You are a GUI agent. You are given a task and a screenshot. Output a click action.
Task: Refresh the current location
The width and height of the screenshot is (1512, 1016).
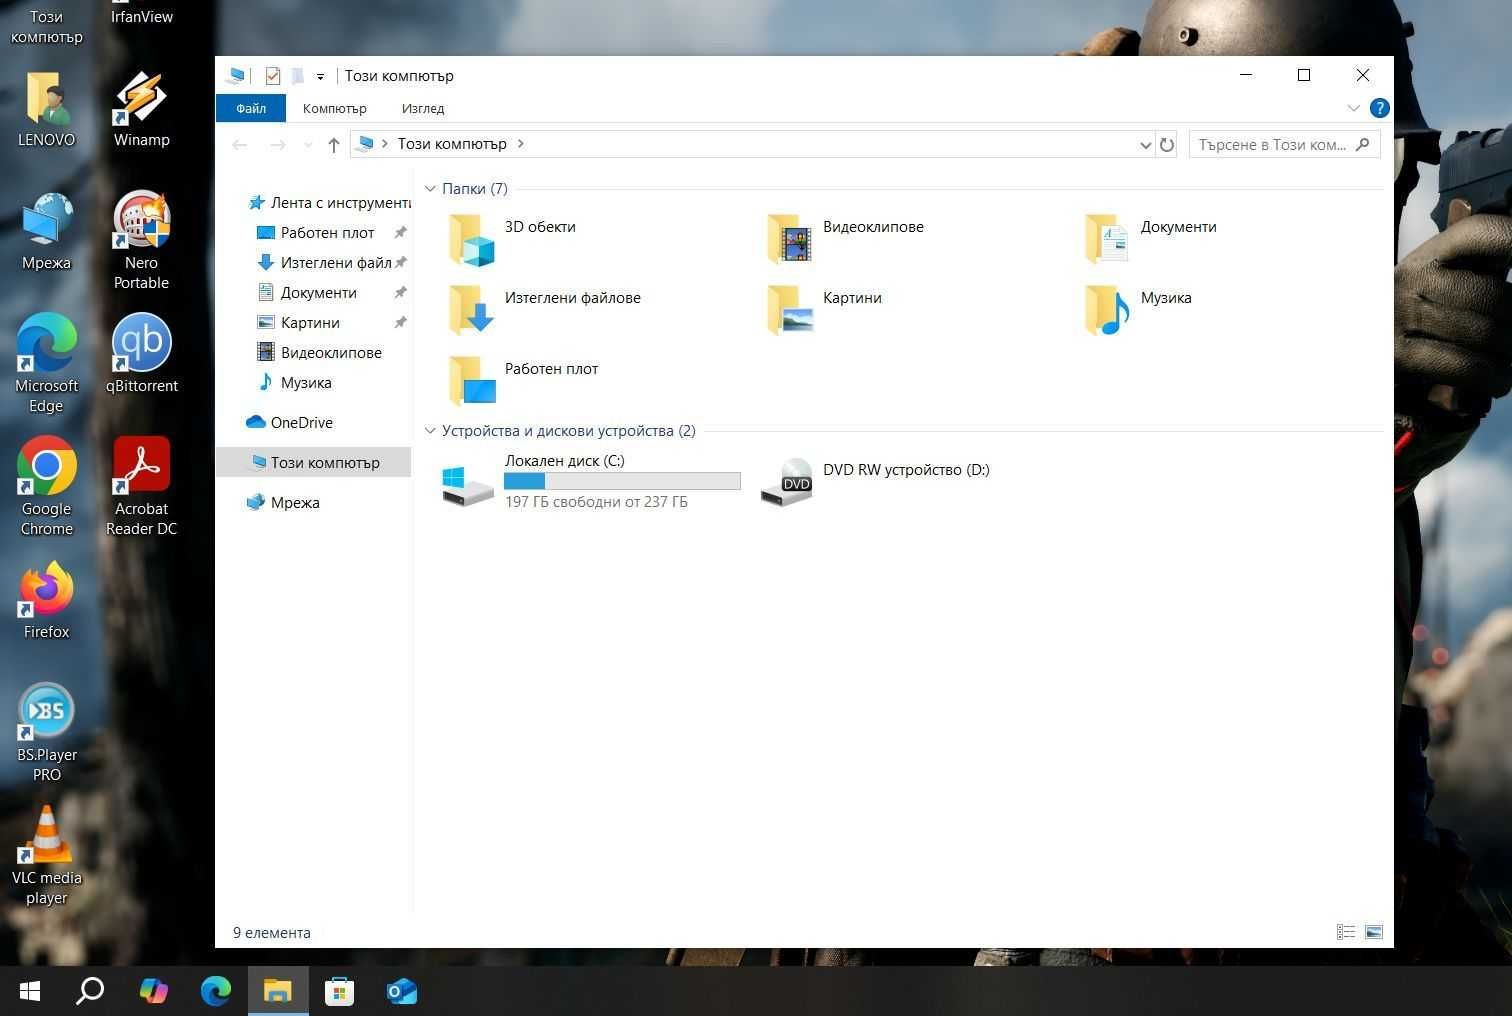(1166, 145)
